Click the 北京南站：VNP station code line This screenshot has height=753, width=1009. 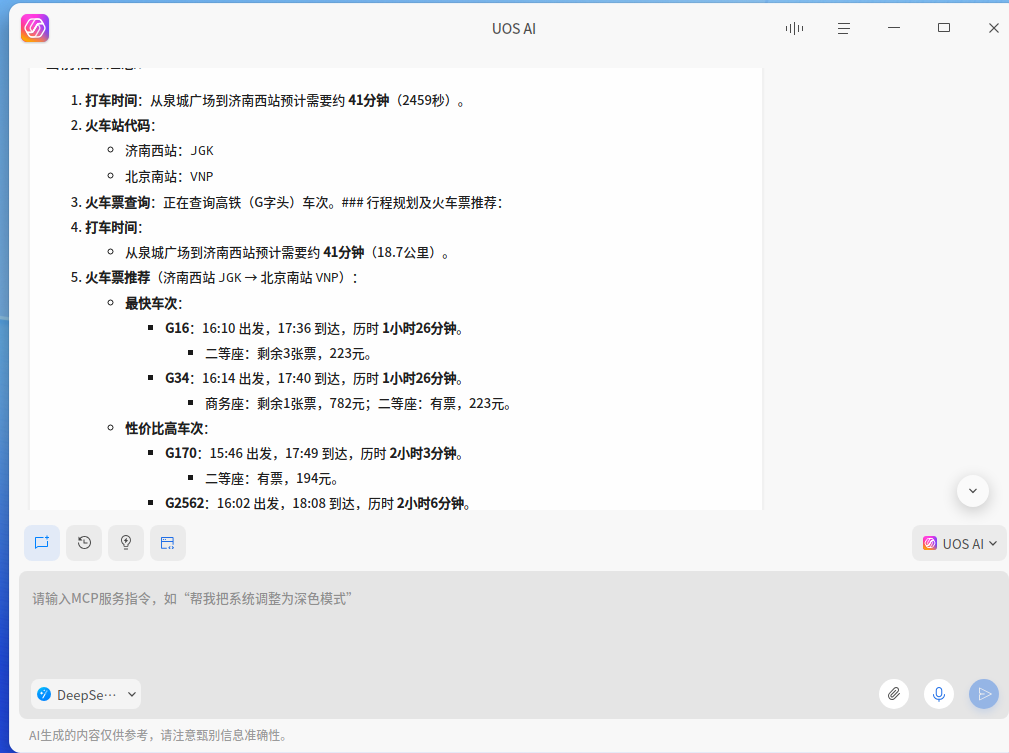click(169, 176)
